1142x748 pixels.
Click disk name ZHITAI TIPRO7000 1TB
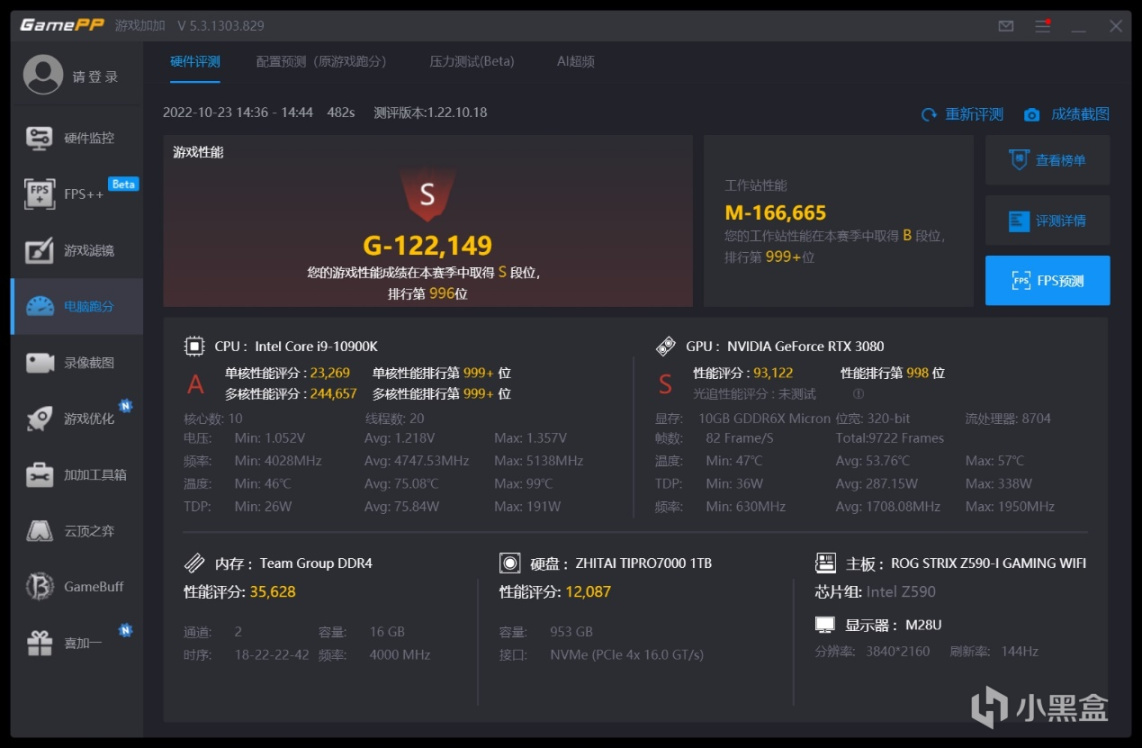coord(644,563)
